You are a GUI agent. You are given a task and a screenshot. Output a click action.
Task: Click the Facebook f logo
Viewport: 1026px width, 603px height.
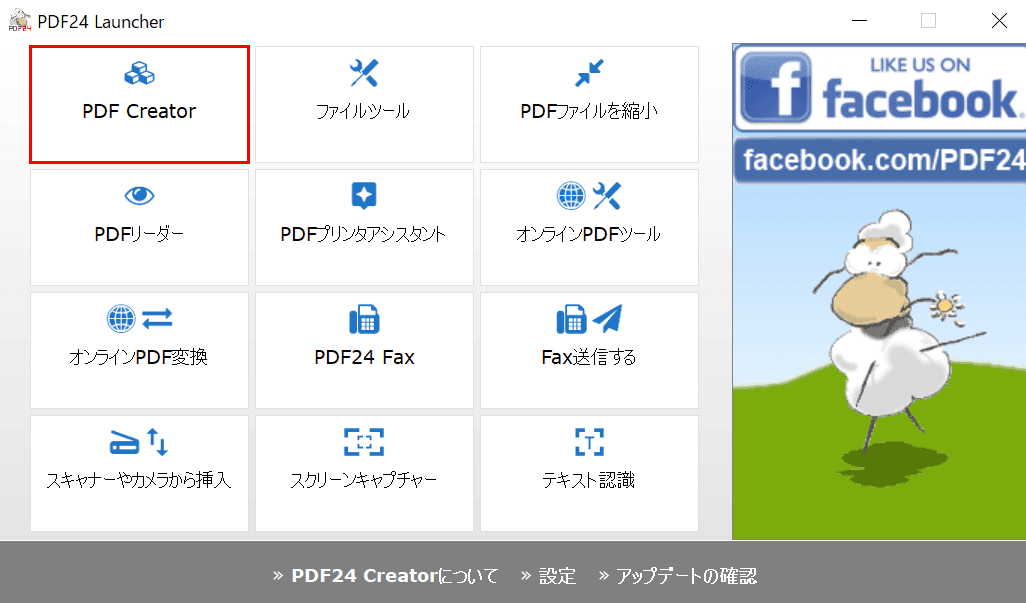click(776, 87)
